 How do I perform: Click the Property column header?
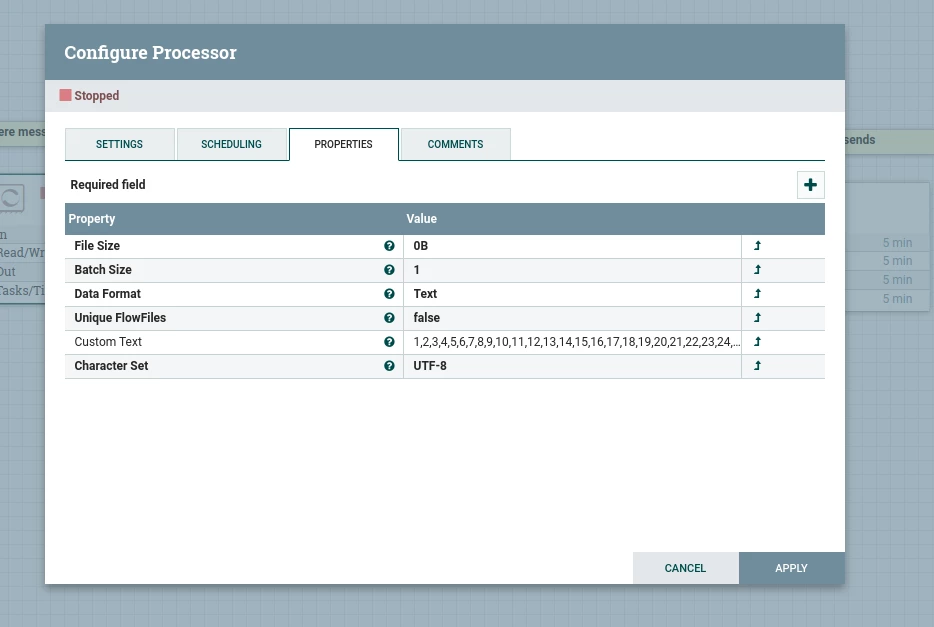pos(92,219)
